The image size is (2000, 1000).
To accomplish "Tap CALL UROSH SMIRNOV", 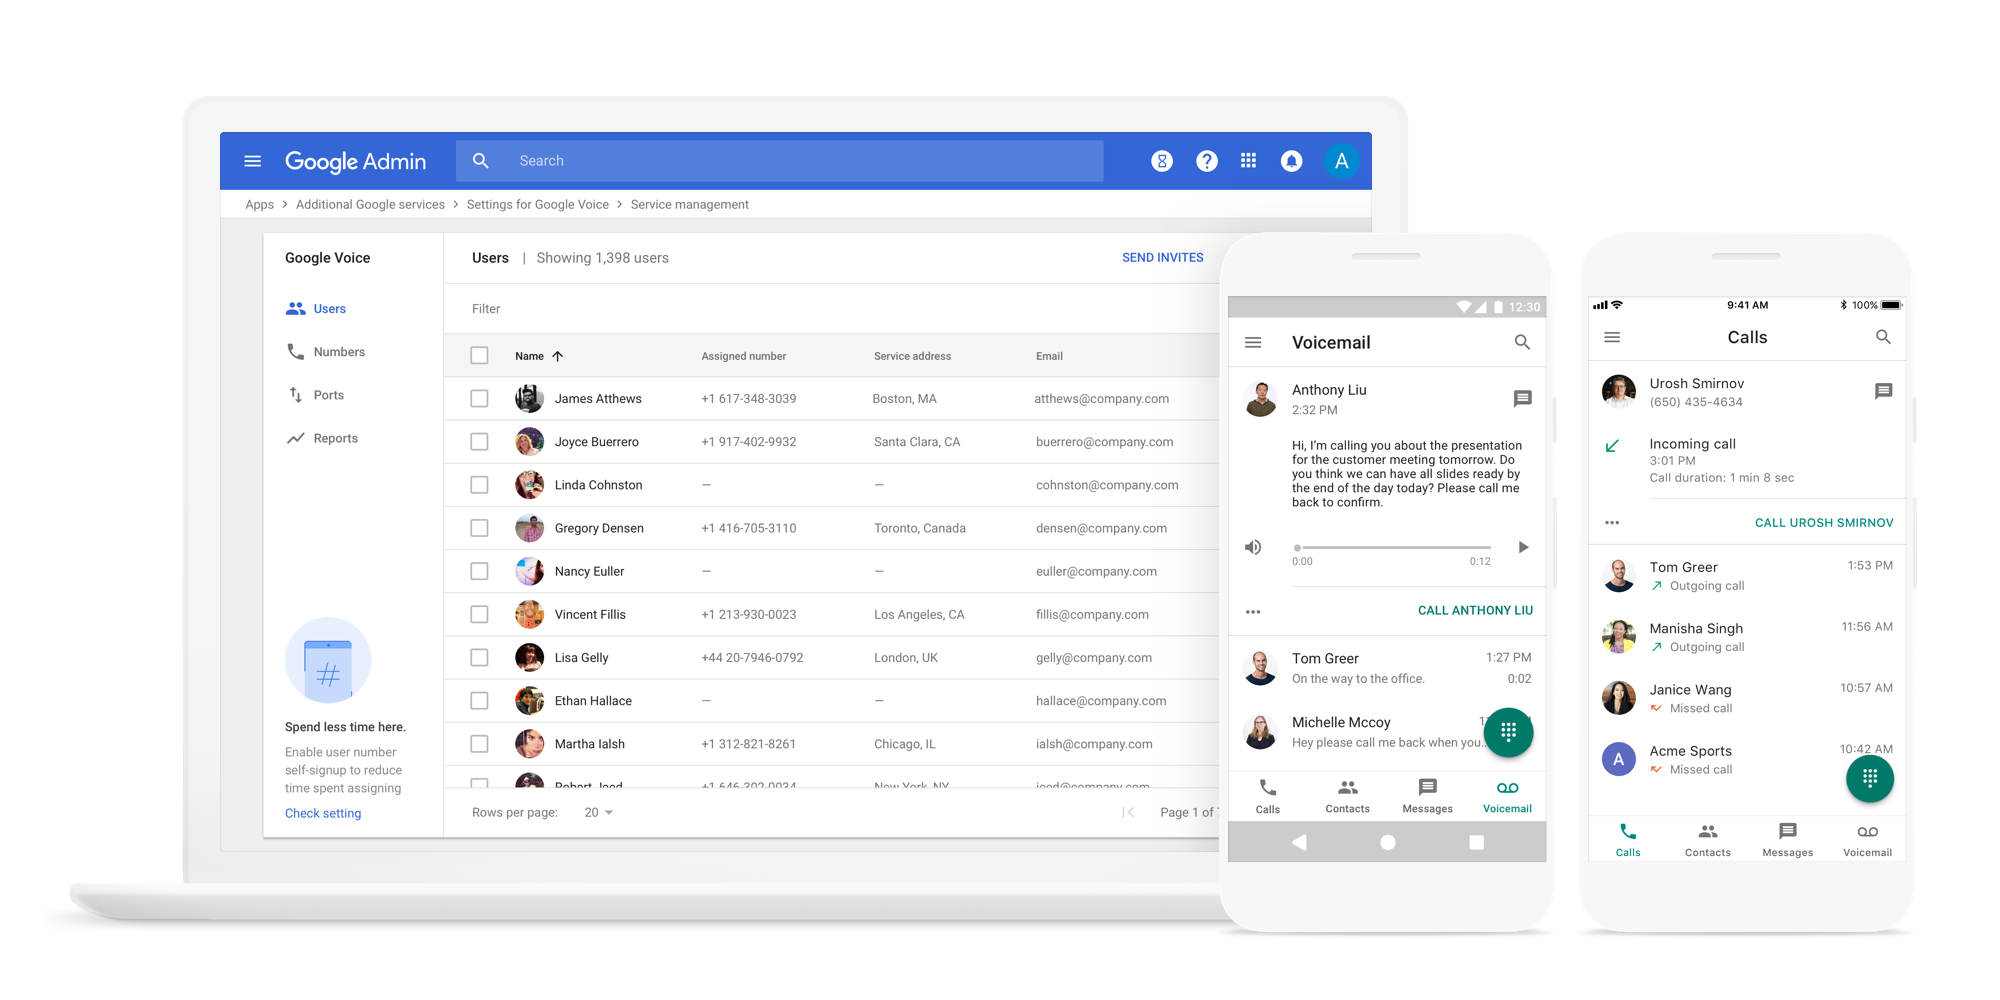I will coord(1824,523).
